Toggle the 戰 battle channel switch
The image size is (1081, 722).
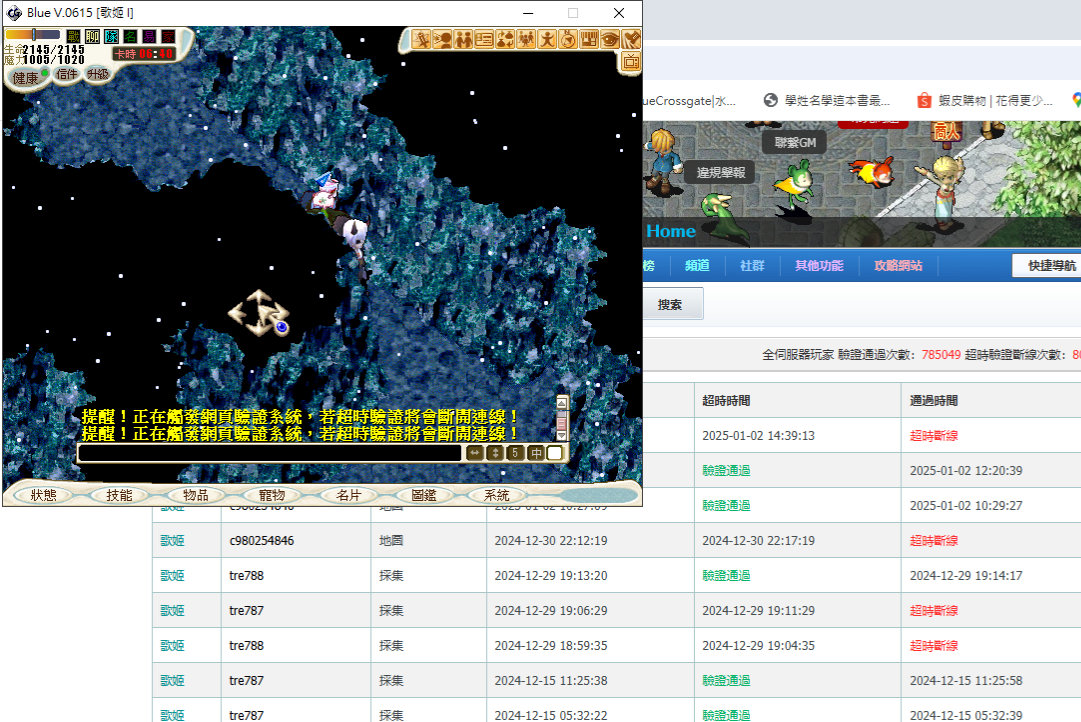pyautogui.click(x=74, y=37)
